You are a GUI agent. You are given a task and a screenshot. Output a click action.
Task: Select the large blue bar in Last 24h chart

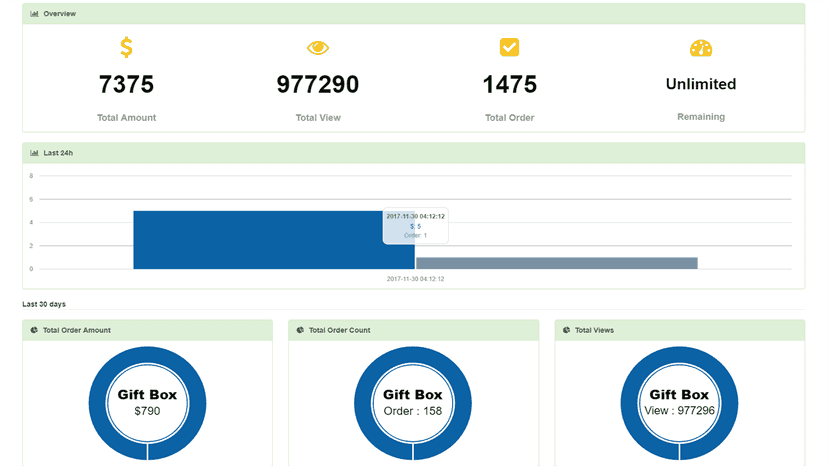tap(274, 240)
